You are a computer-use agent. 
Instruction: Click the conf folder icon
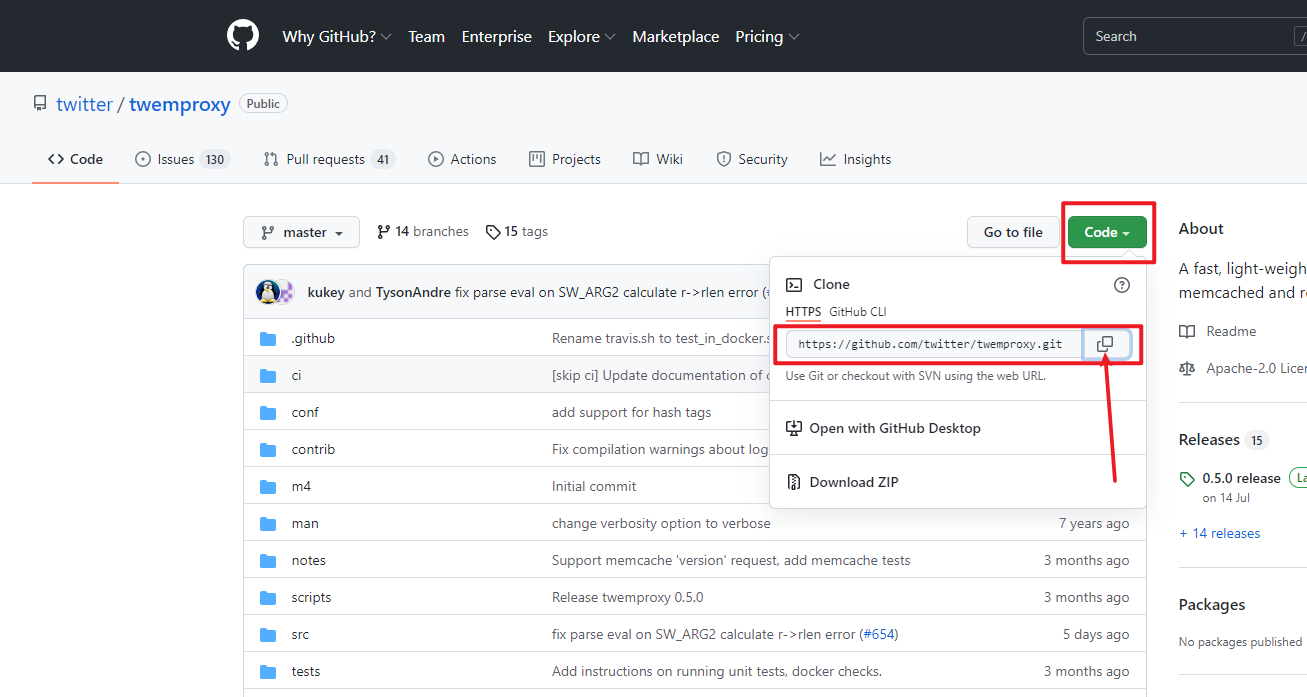tap(268, 413)
